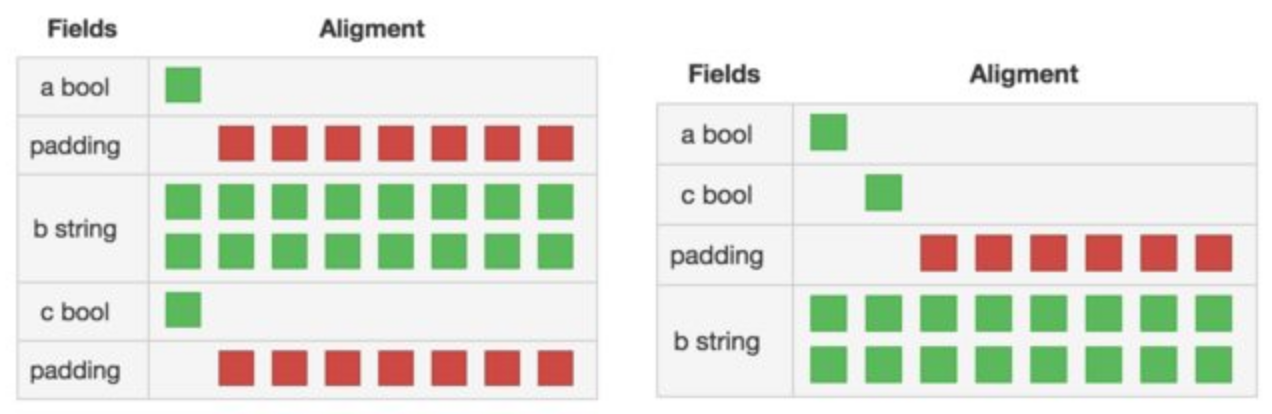Screen dimensions: 1272x414
Task: Select the a bool label in the left table
Action: point(75,87)
